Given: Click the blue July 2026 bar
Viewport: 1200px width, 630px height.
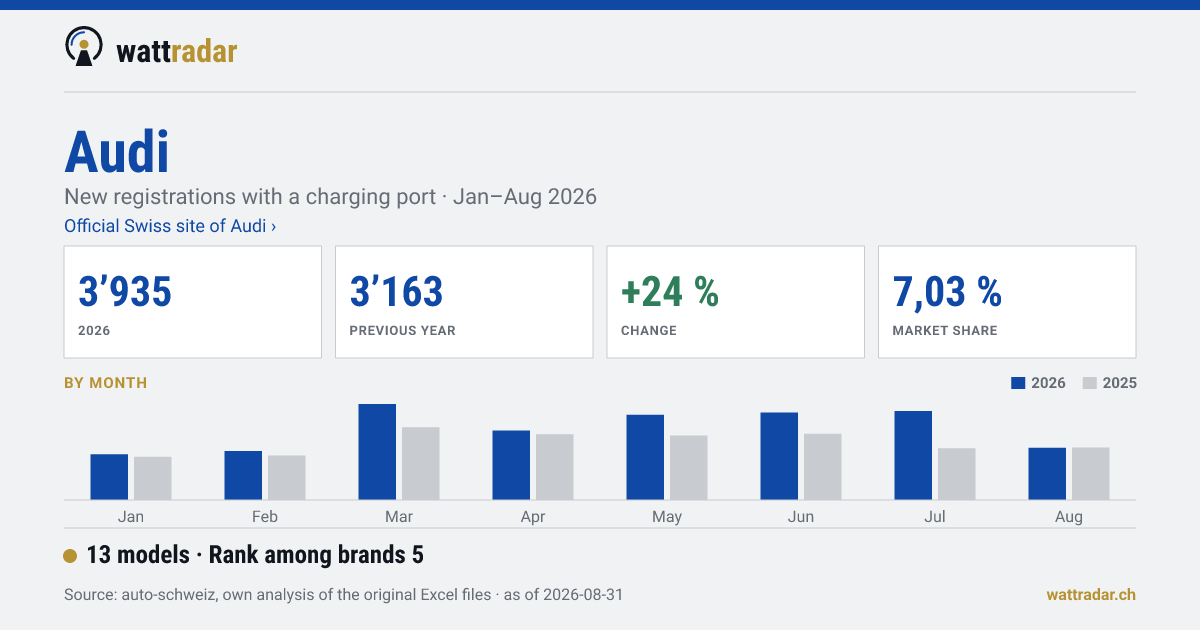Looking at the screenshot, I should [913, 455].
